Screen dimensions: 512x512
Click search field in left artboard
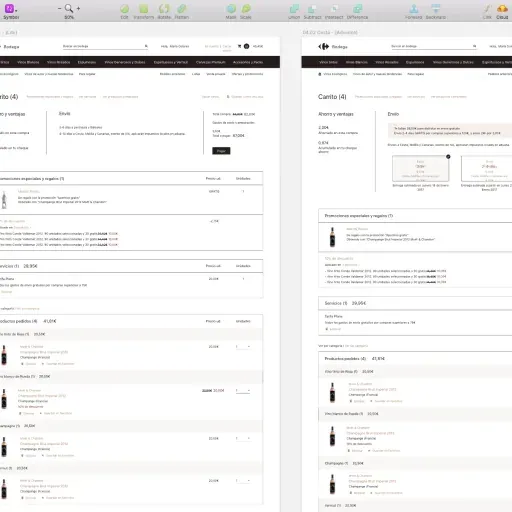[x=105, y=46]
